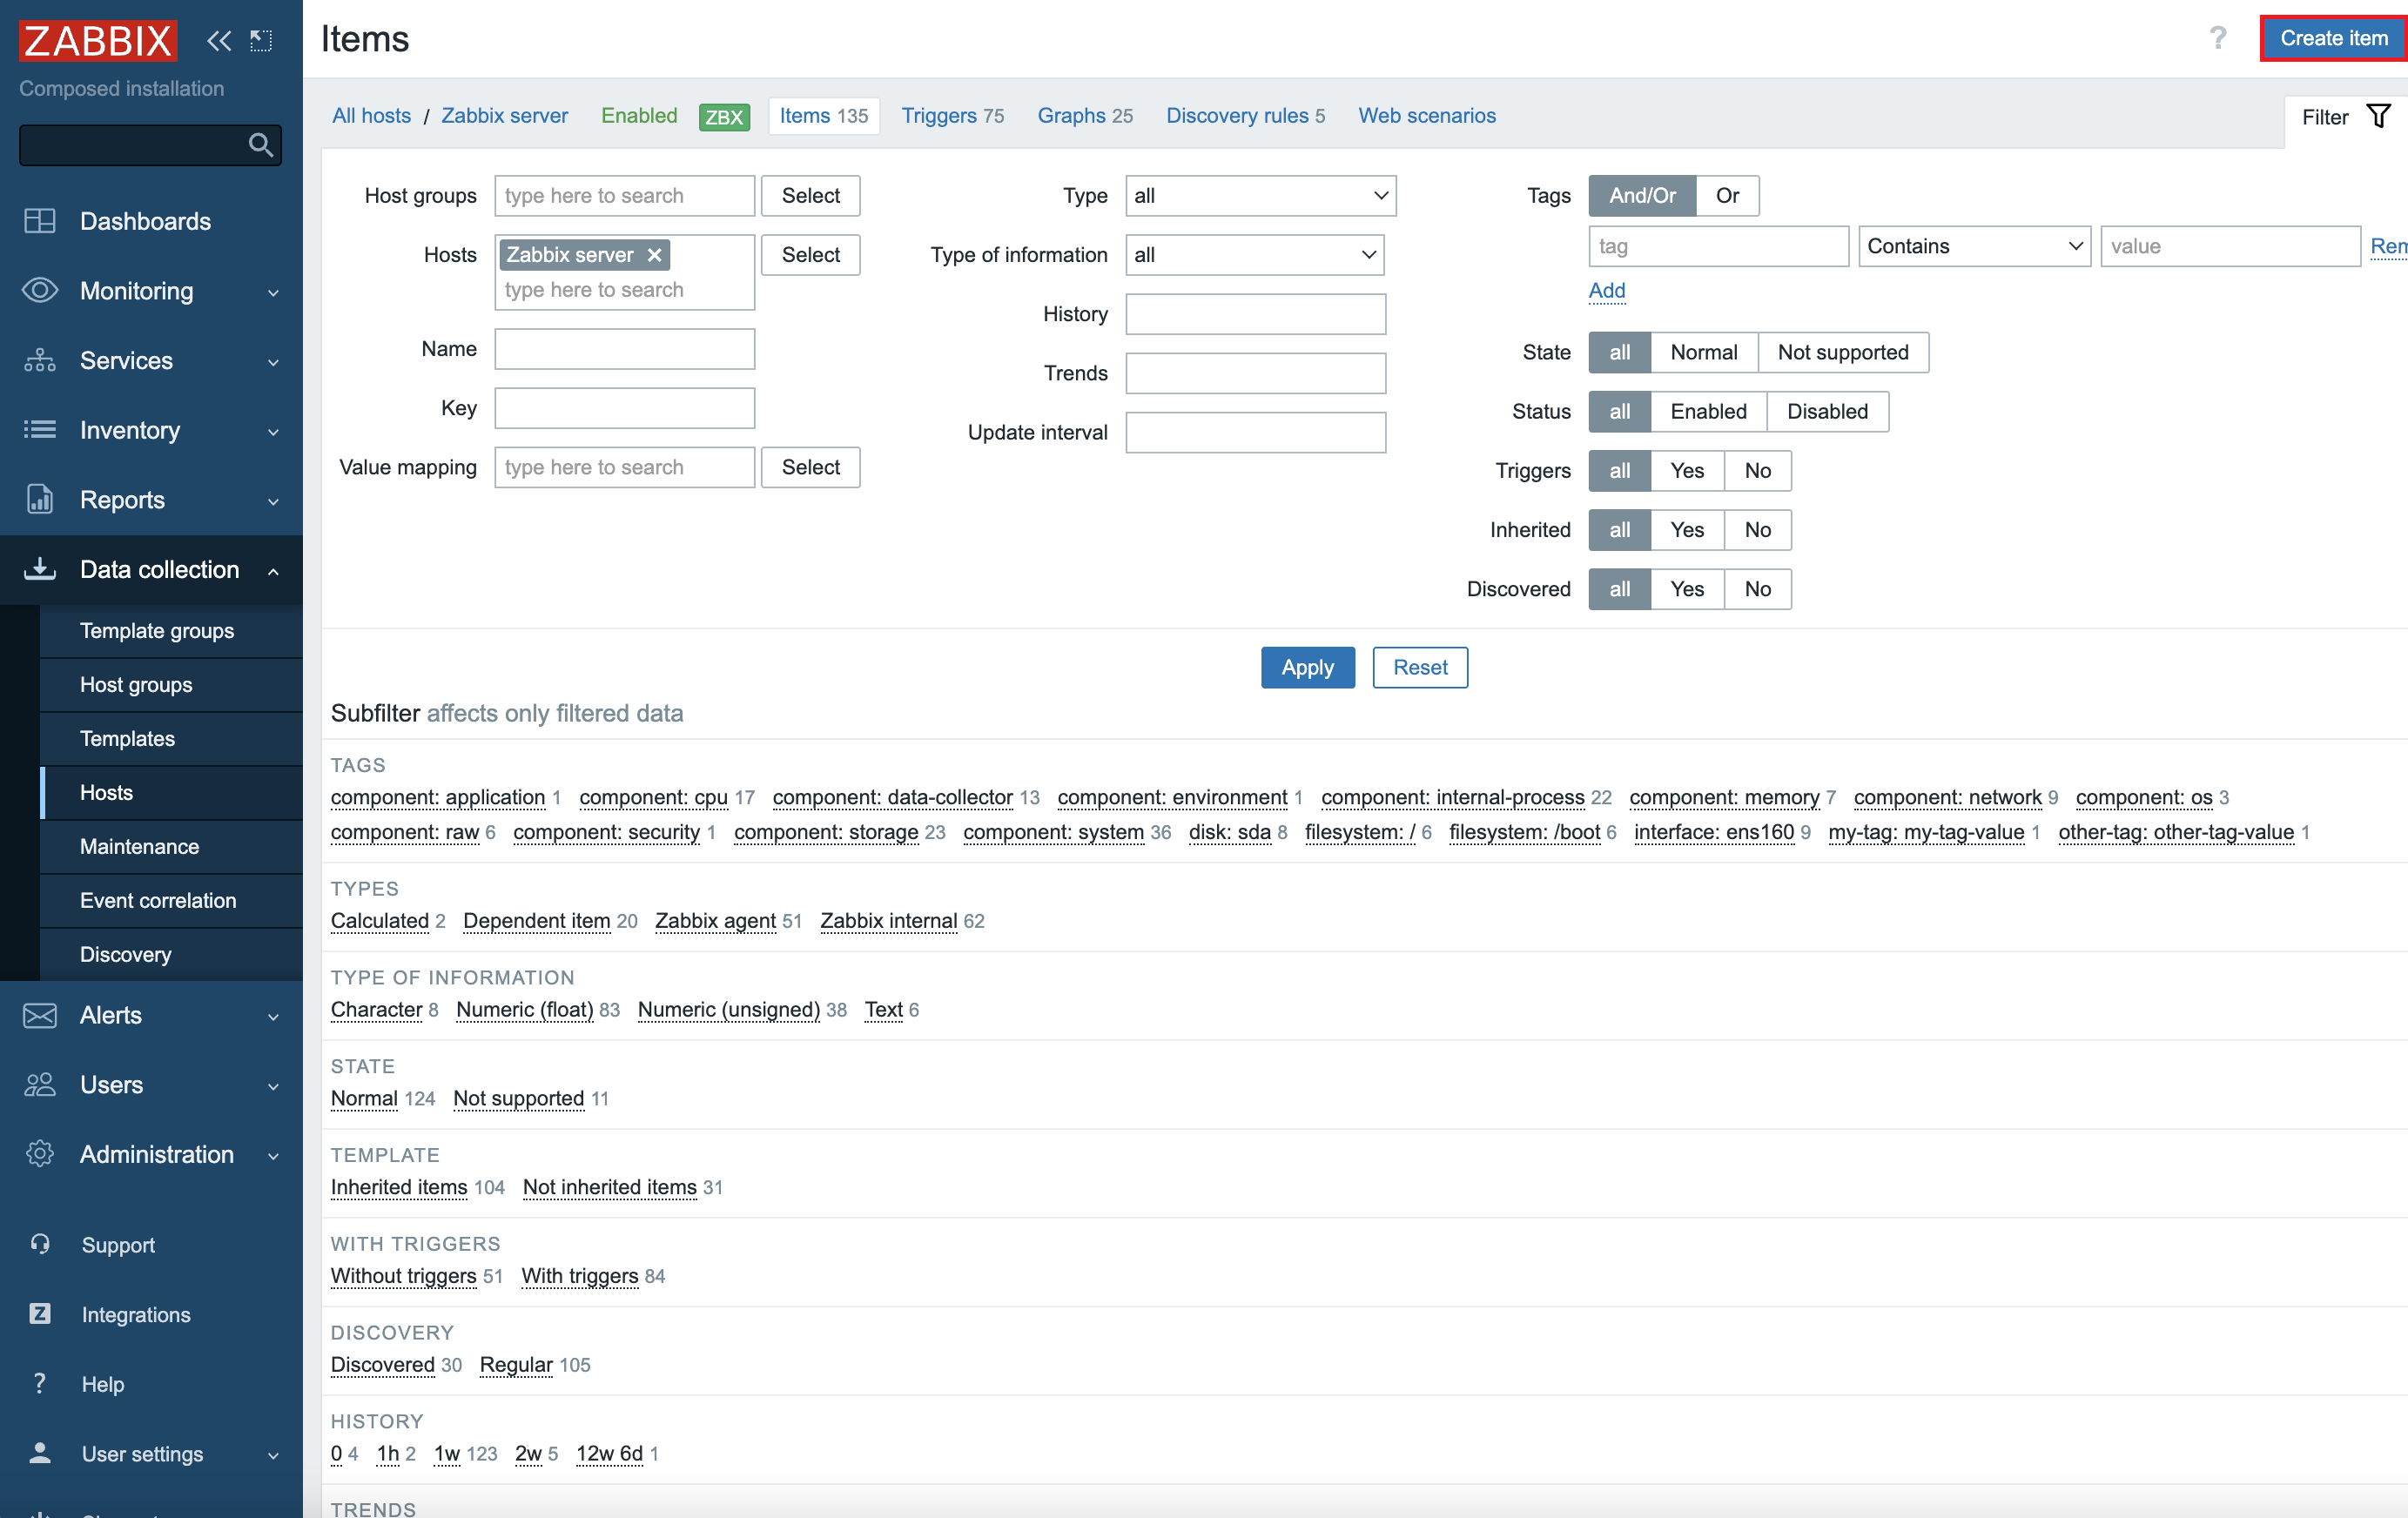Click the kiosk mode icon beside logo
This screenshot has height=1518, width=2408.
tap(261, 40)
